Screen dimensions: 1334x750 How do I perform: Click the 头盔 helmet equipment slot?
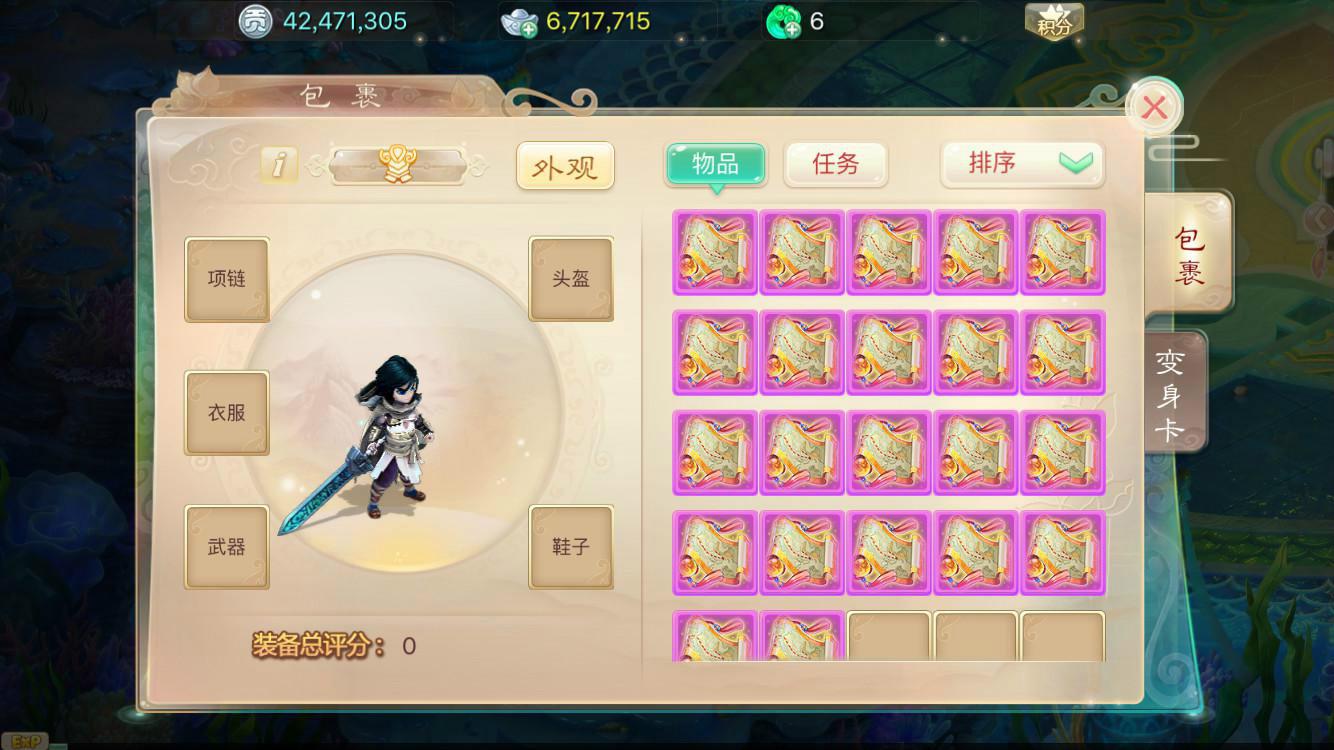point(571,279)
